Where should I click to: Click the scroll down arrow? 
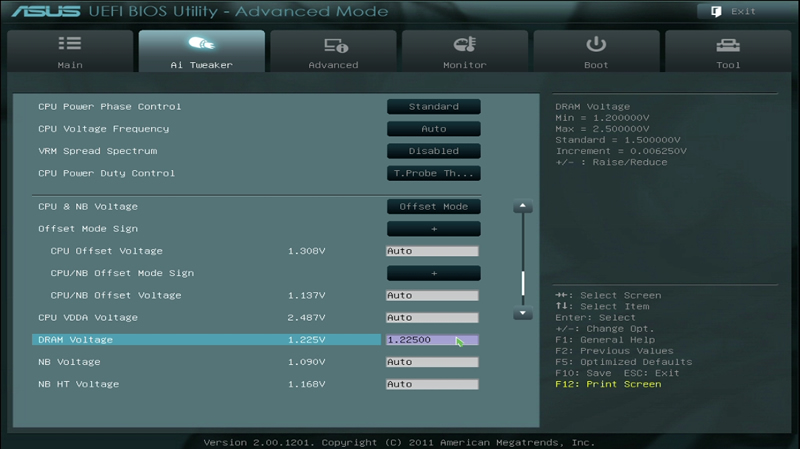522,313
